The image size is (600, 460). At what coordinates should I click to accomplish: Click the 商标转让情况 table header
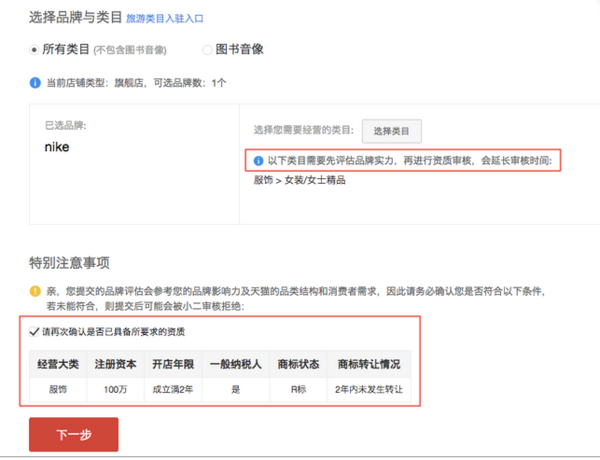369,364
